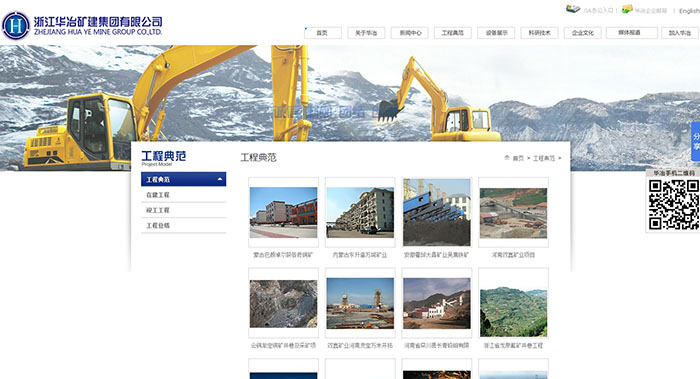Click the 河南 mining project caption

coord(513,255)
